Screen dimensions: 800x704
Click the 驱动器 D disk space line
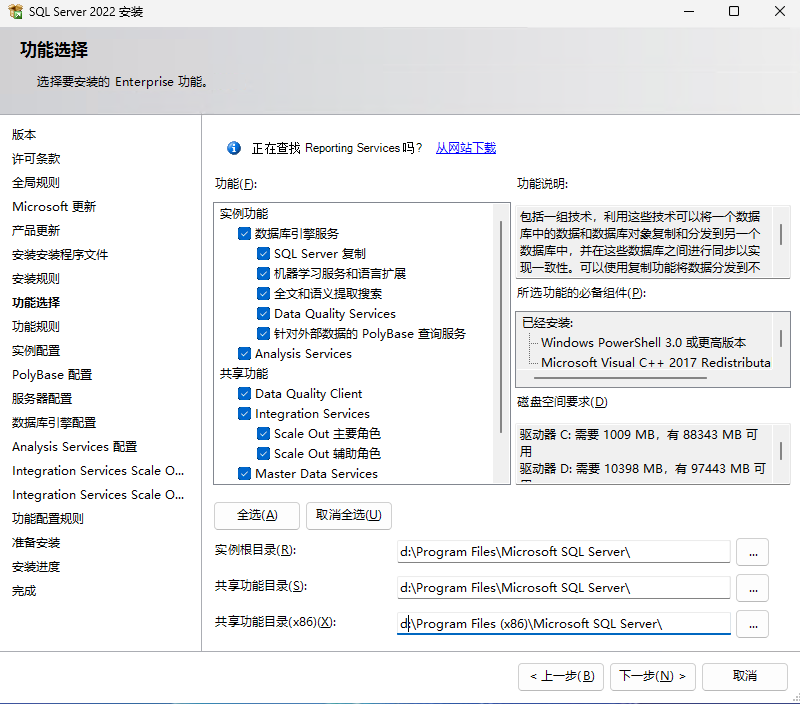(x=642, y=468)
